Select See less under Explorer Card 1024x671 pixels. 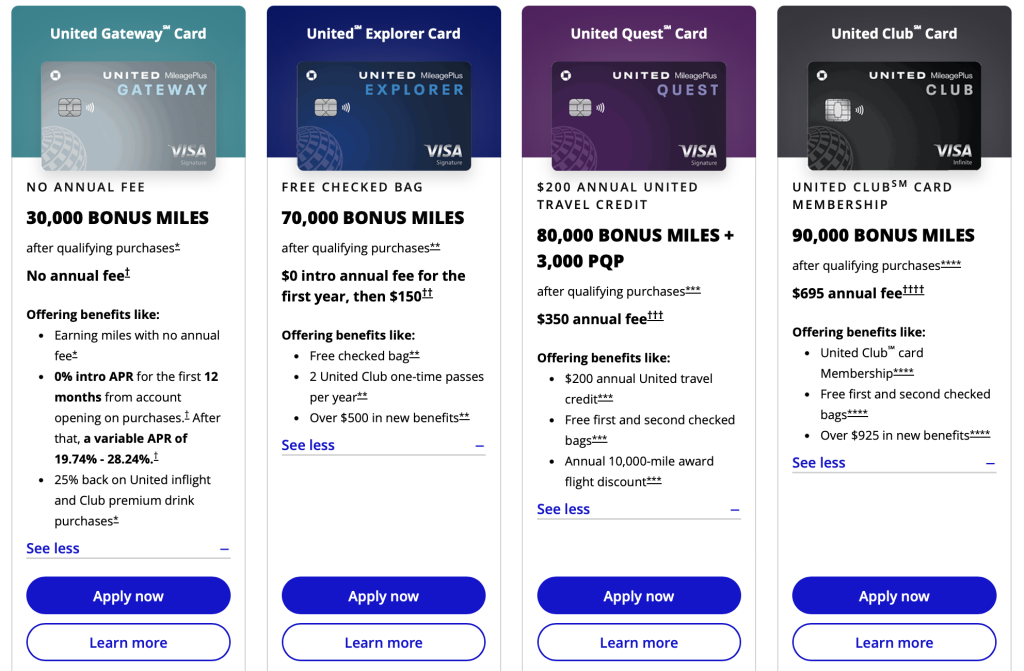point(308,446)
